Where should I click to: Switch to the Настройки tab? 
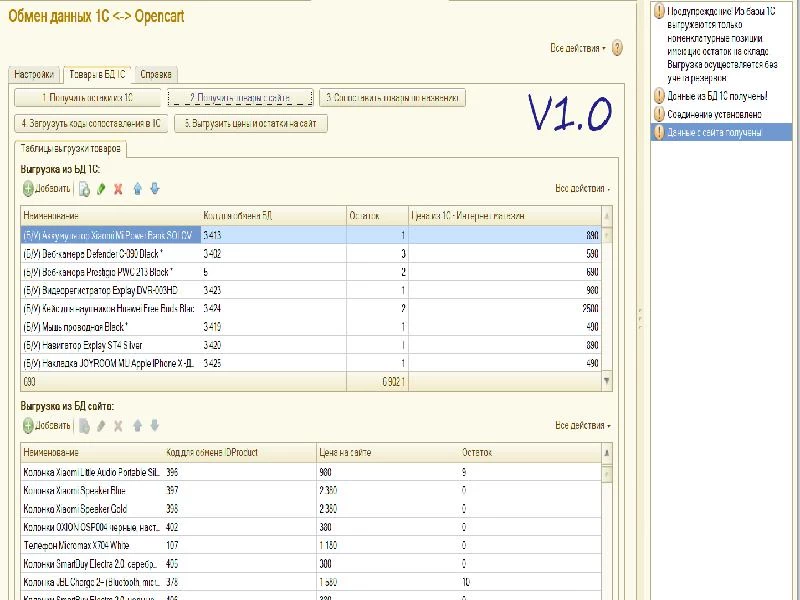coord(34,74)
